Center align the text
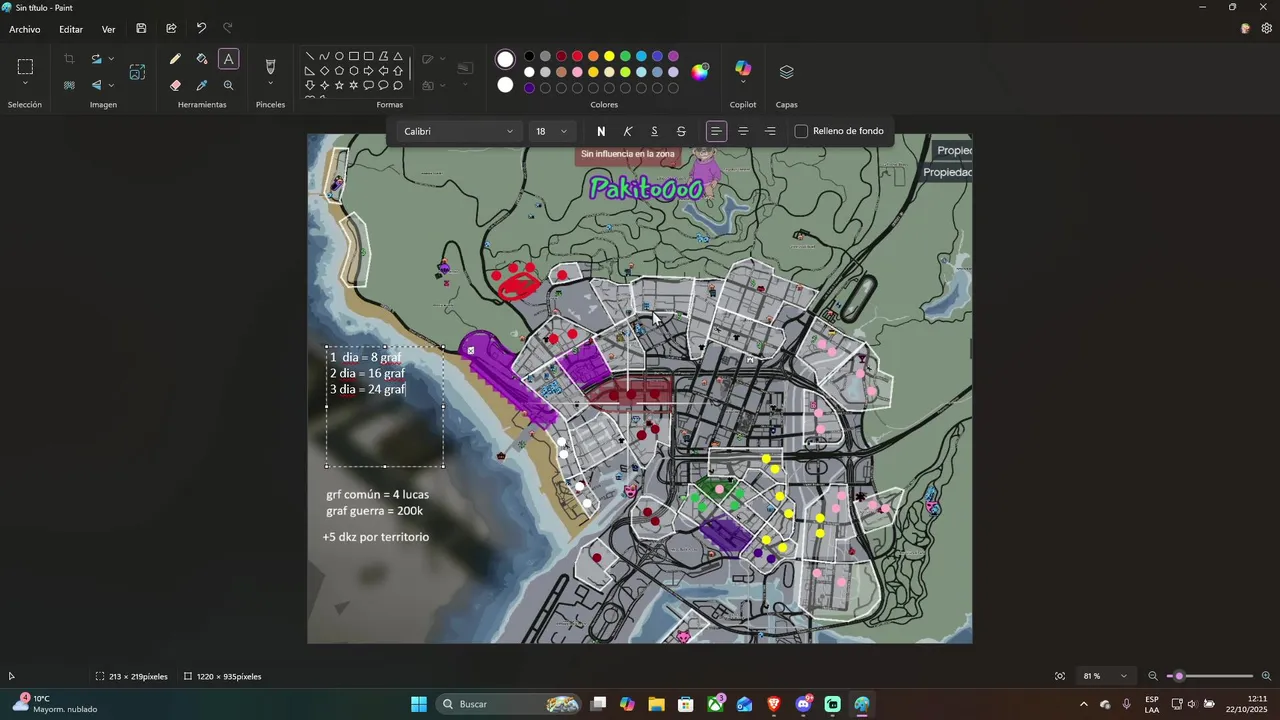The width and height of the screenshot is (1280, 720). [743, 131]
